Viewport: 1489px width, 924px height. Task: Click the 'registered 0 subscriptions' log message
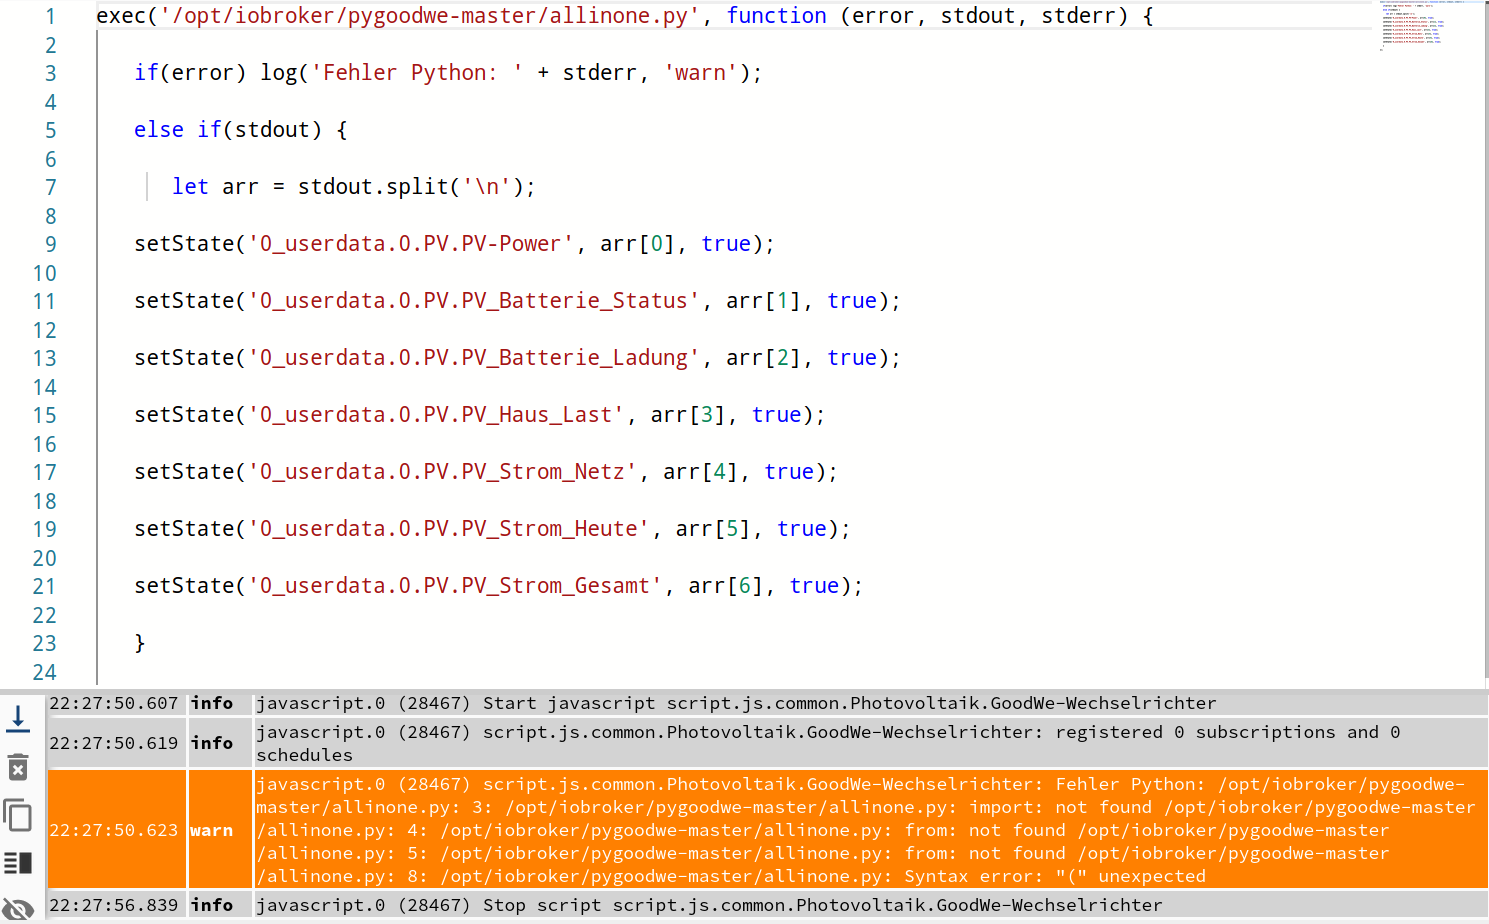pos(828,743)
